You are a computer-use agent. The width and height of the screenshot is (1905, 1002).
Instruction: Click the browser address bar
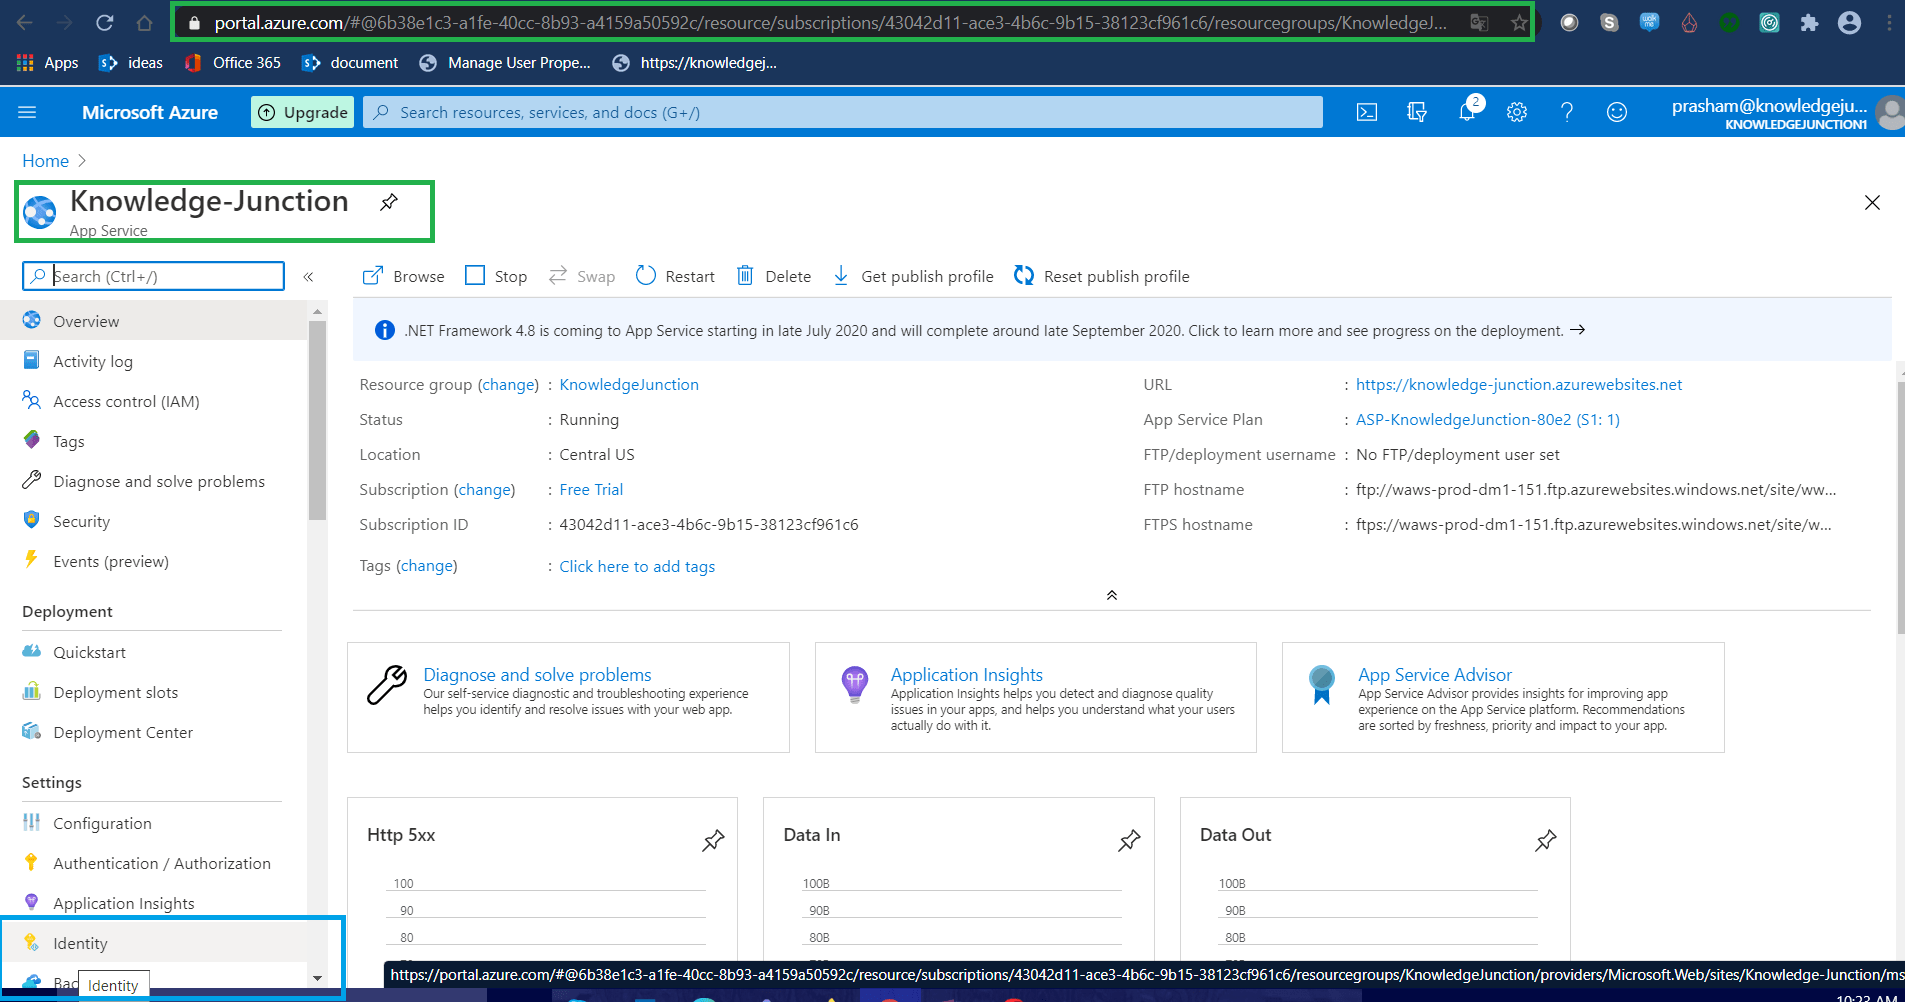[830, 22]
